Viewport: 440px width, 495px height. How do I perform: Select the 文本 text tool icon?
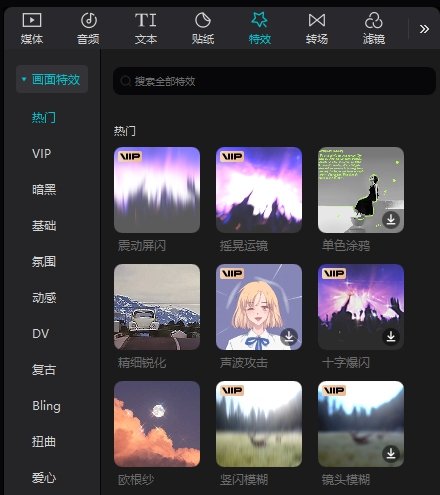[146, 20]
